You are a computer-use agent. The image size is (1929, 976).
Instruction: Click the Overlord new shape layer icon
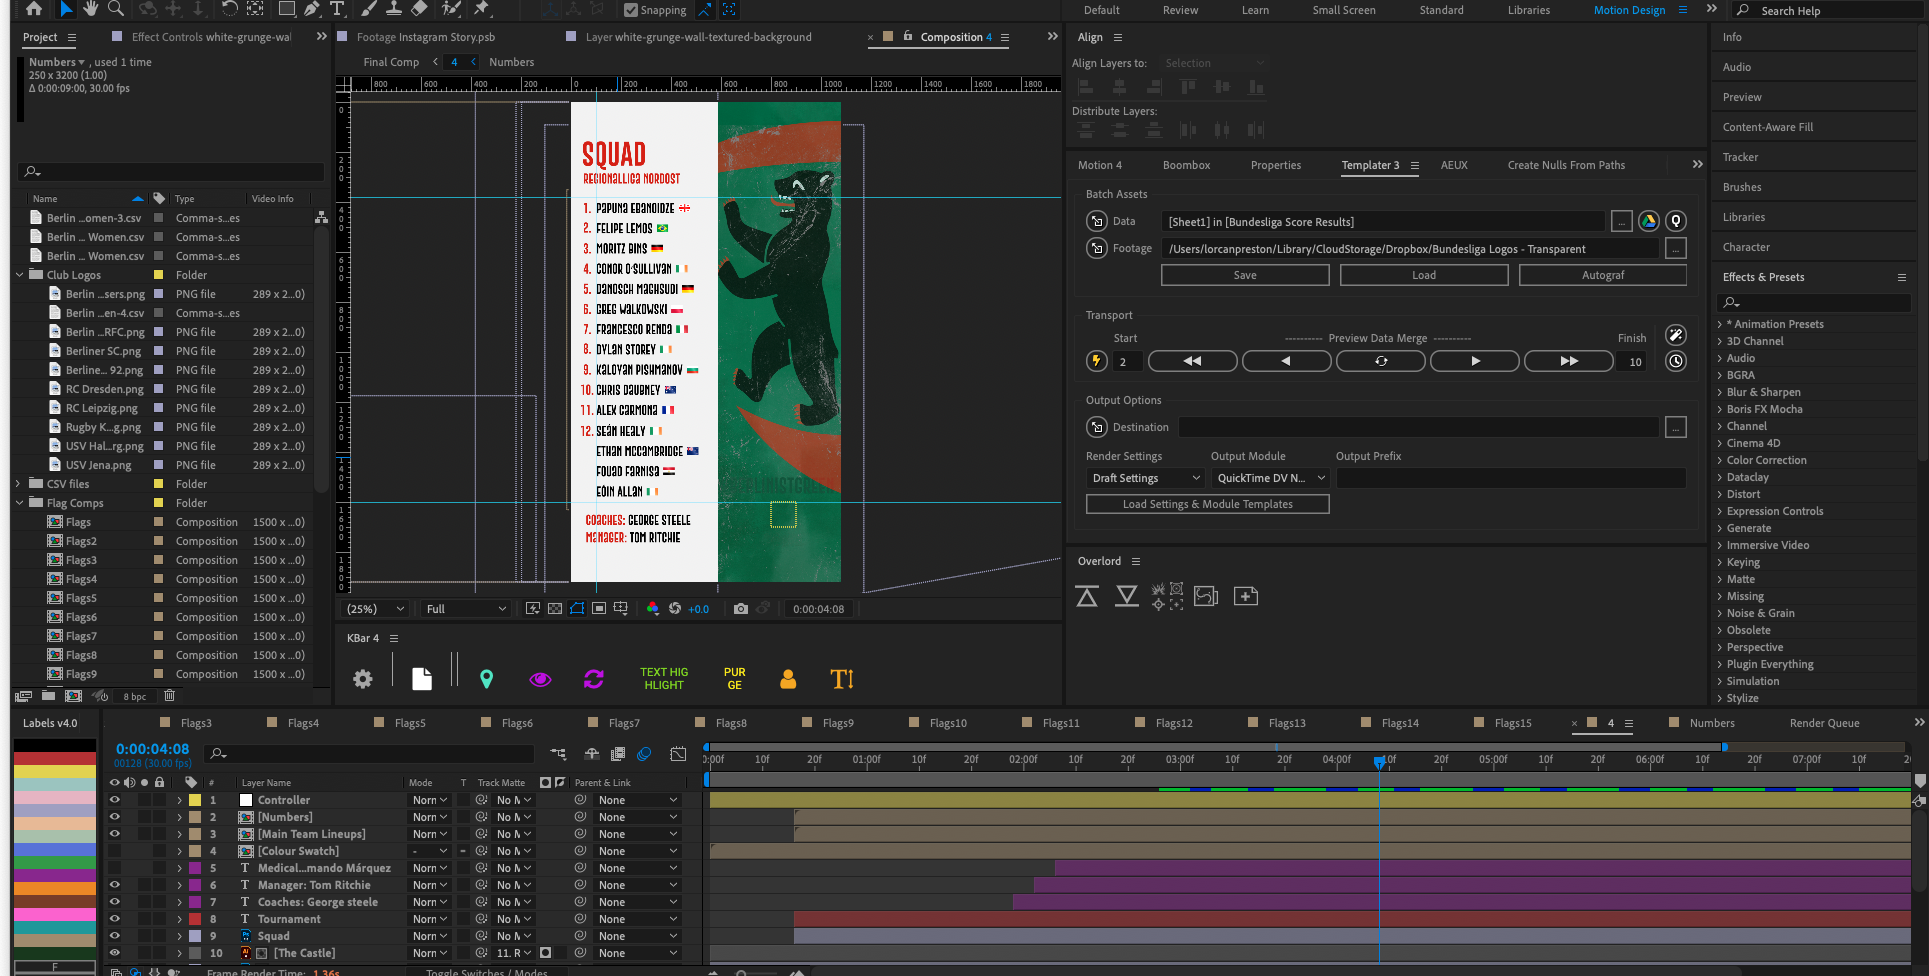[1246, 596]
